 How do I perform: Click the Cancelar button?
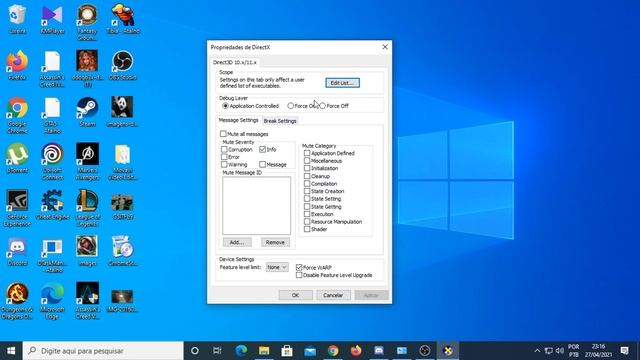[x=333, y=295]
